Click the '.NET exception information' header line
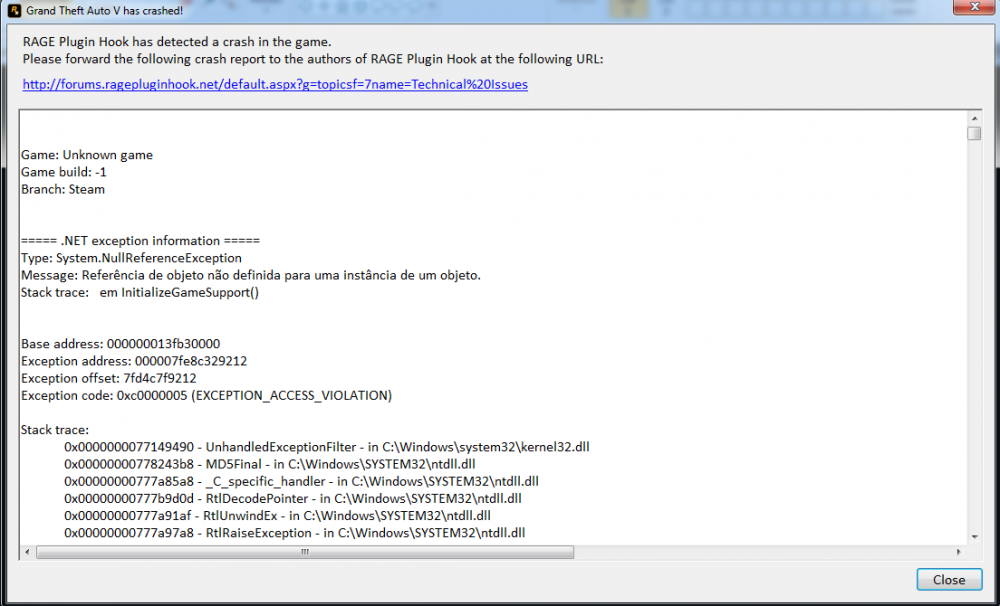 (140, 241)
